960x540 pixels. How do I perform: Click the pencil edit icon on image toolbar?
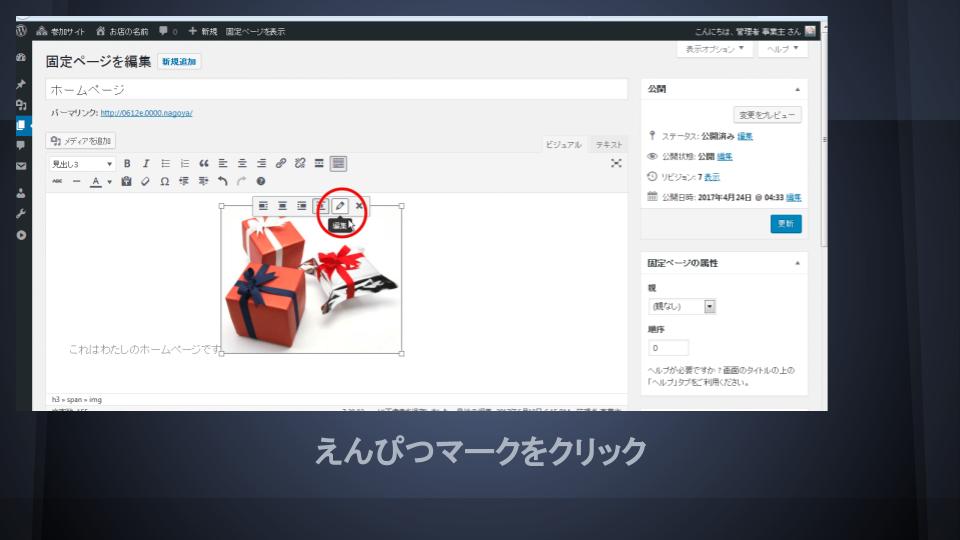340,206
